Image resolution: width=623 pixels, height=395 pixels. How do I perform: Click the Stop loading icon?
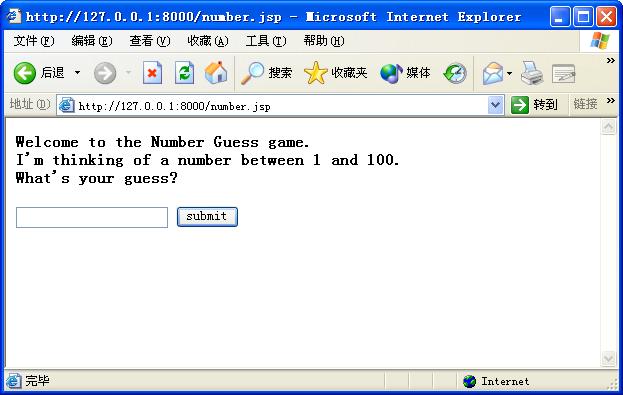(x=152, y=73)
